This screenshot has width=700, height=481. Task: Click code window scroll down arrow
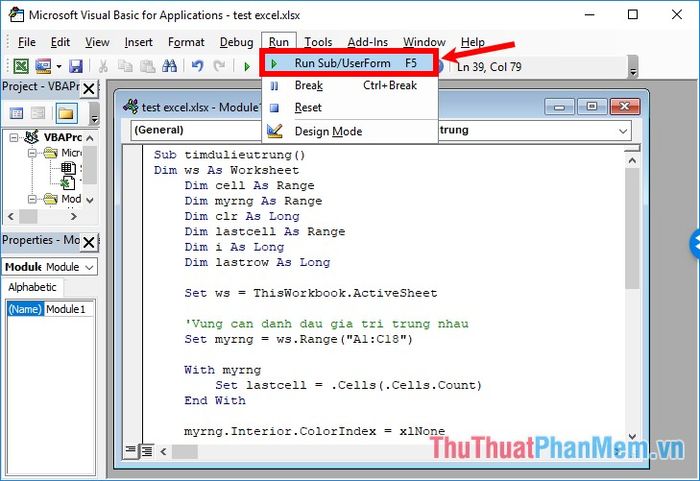pos(632,436)
